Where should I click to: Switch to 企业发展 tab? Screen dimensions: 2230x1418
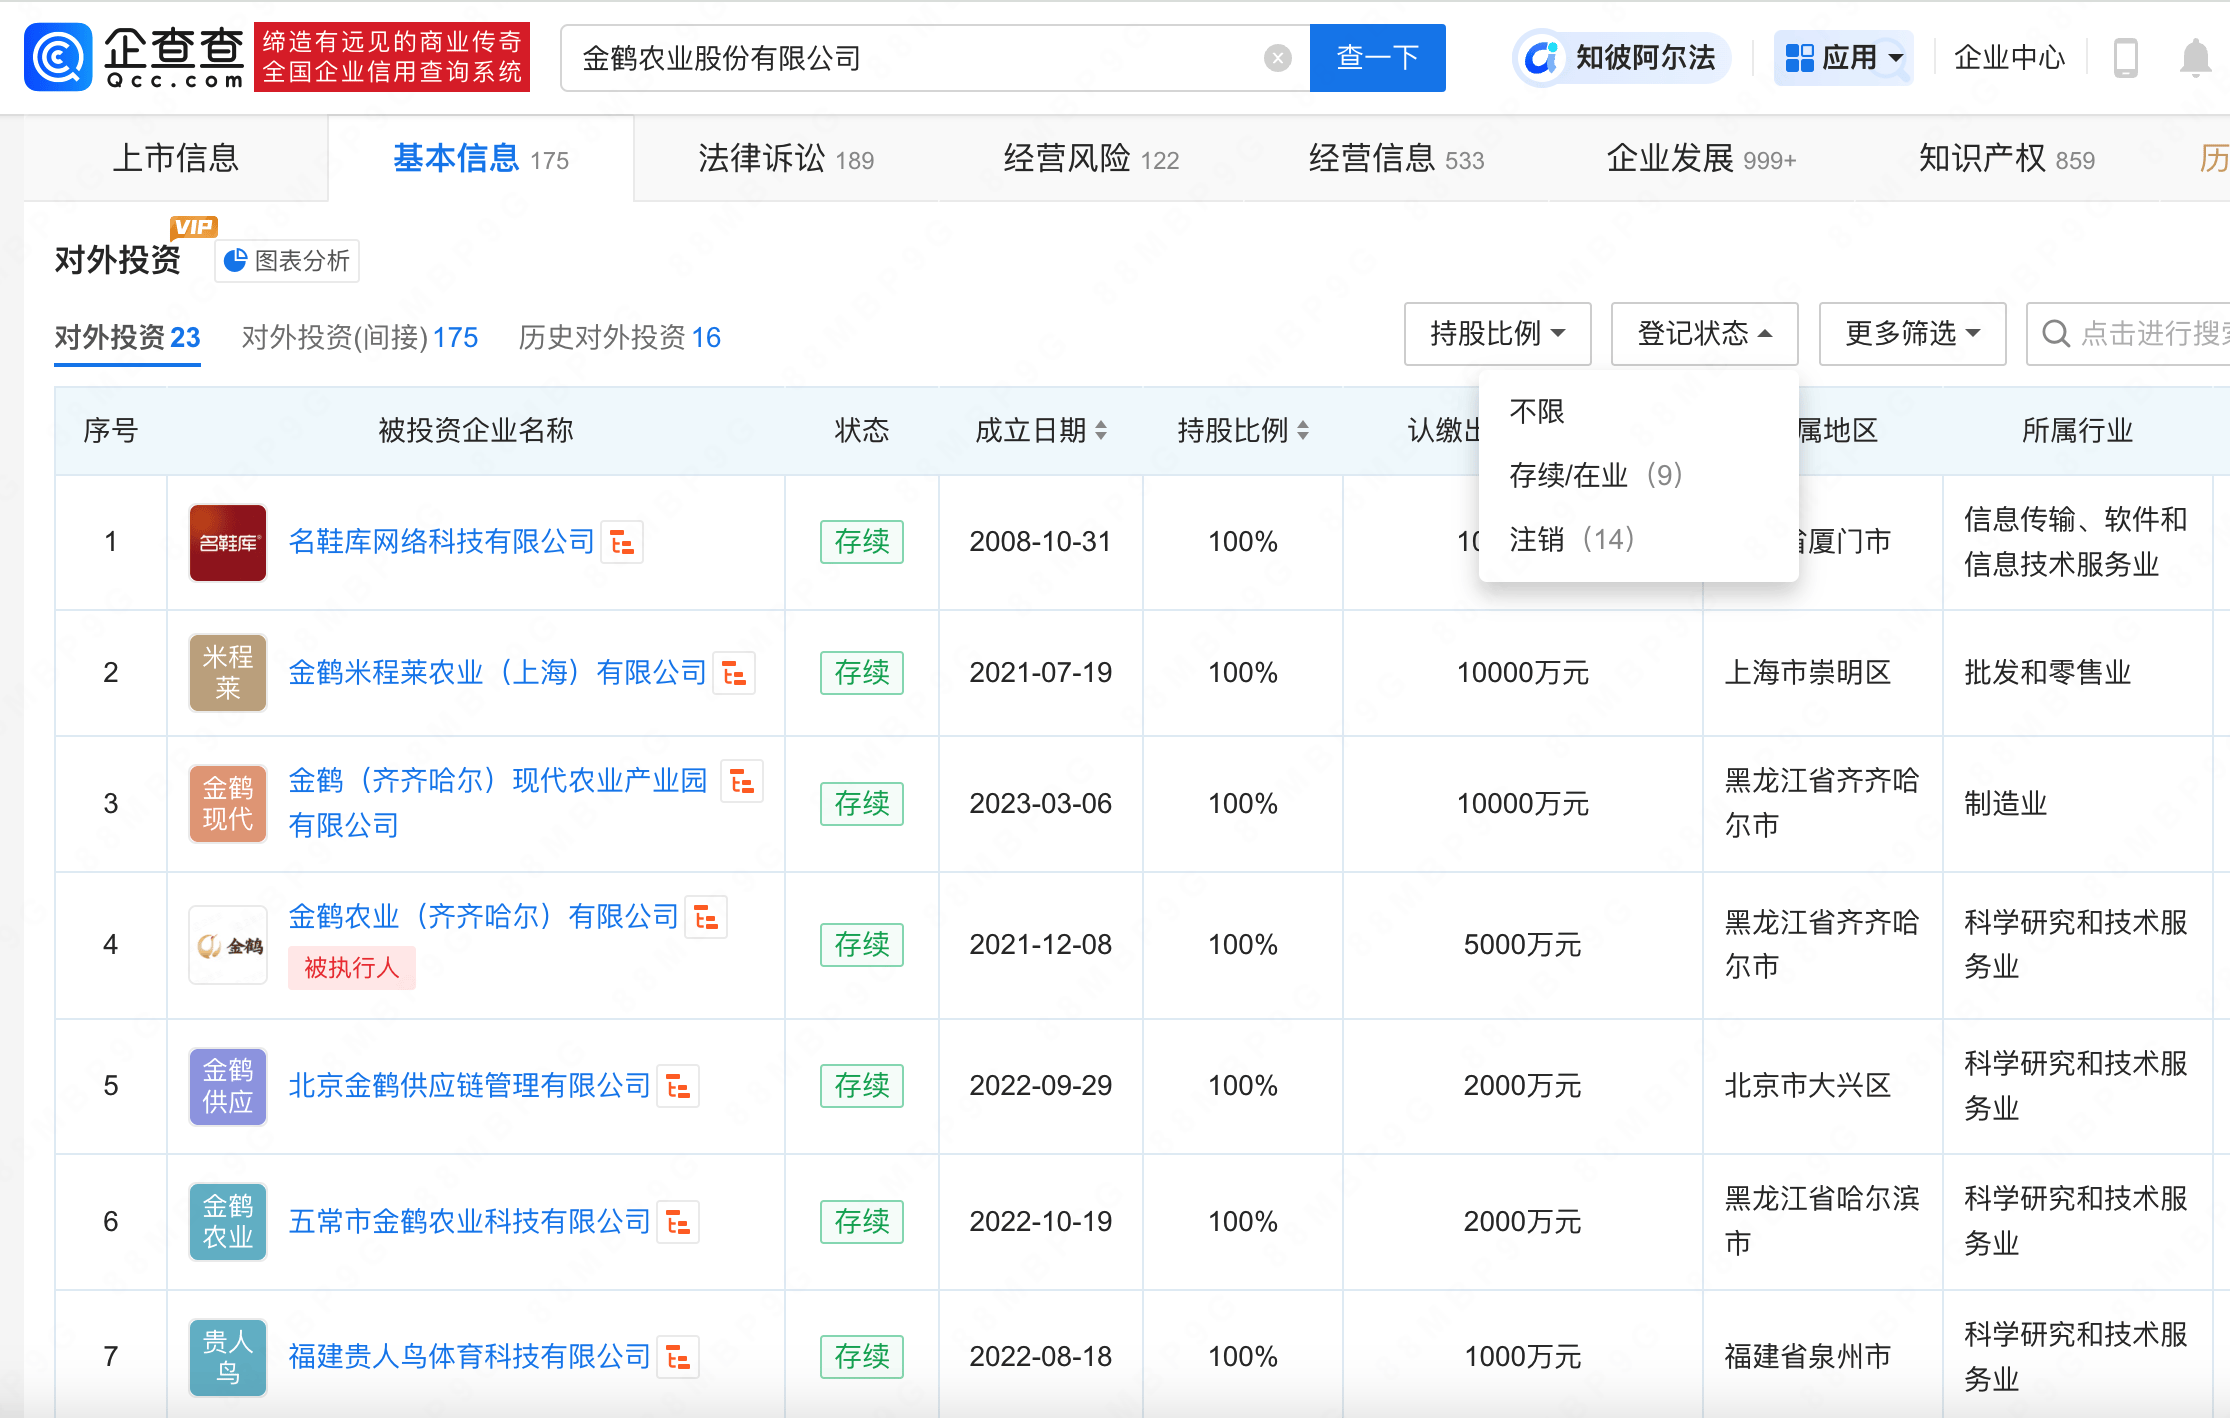1701,158
